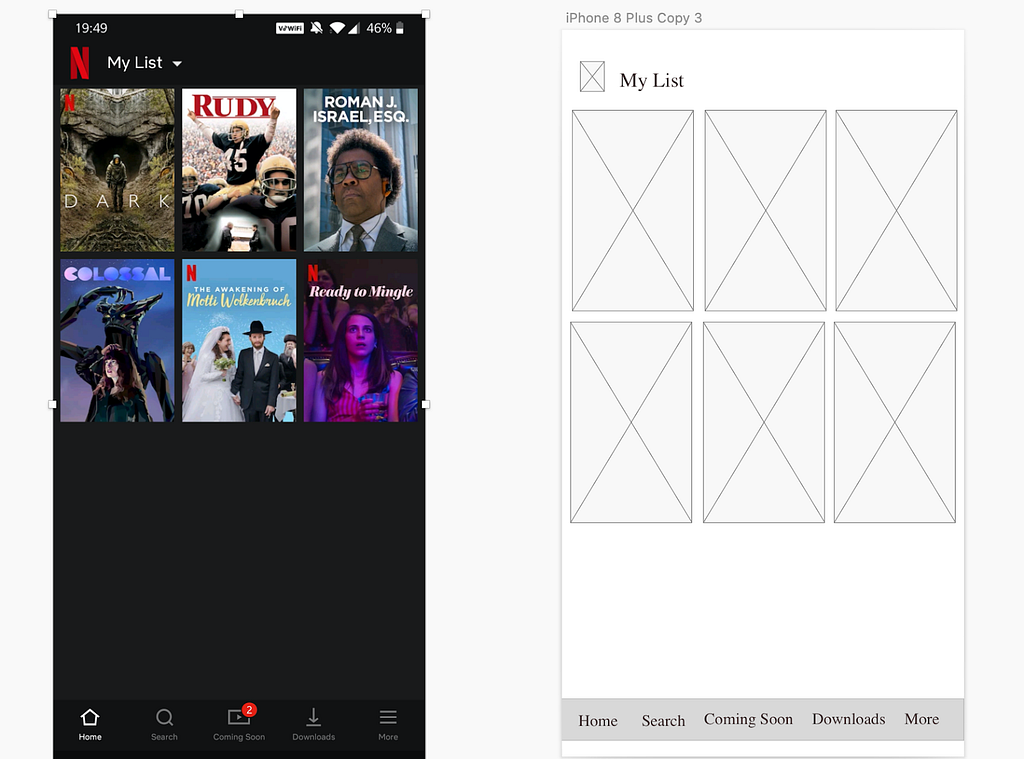This screenshot has width=1024, height=759.
Task: Click the muted notification bell icon
Action: point(316,28)
